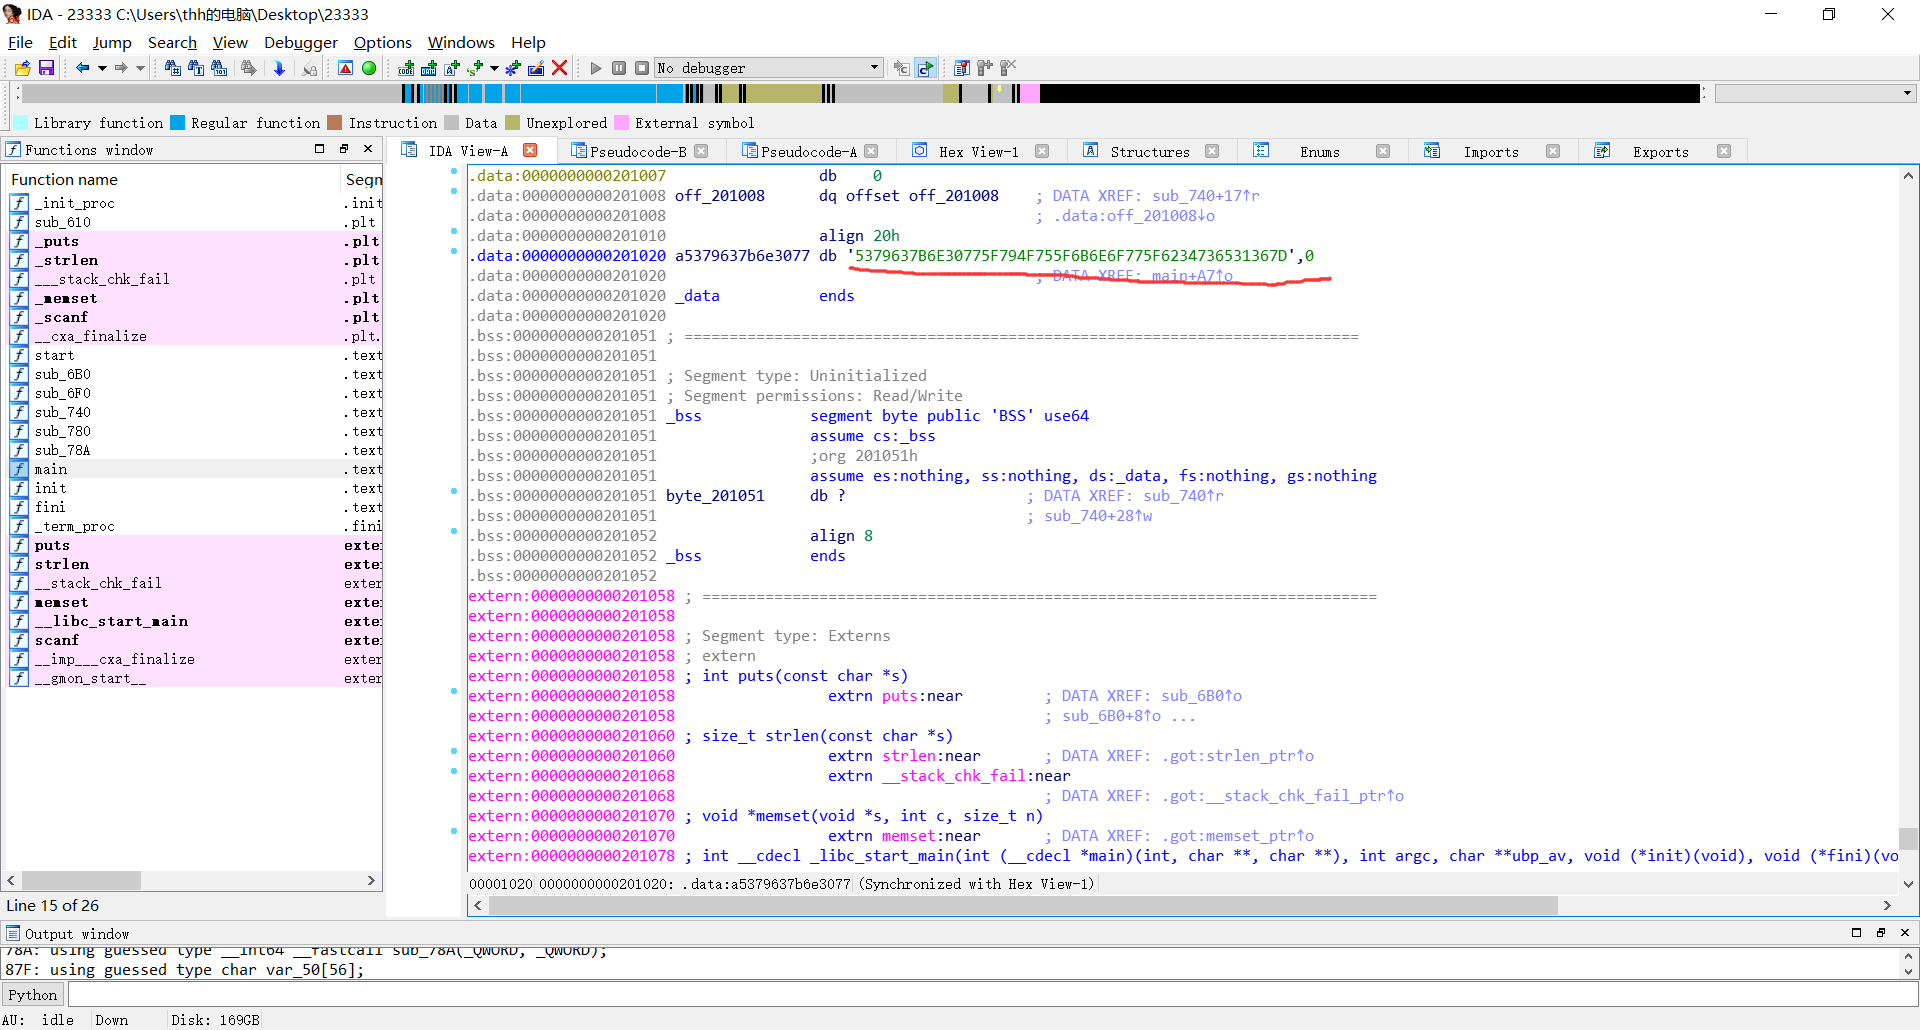Viewport: 1920px width, 1030px height.
Task: Open the Jump menu
Action: click(x=112, y=42)
